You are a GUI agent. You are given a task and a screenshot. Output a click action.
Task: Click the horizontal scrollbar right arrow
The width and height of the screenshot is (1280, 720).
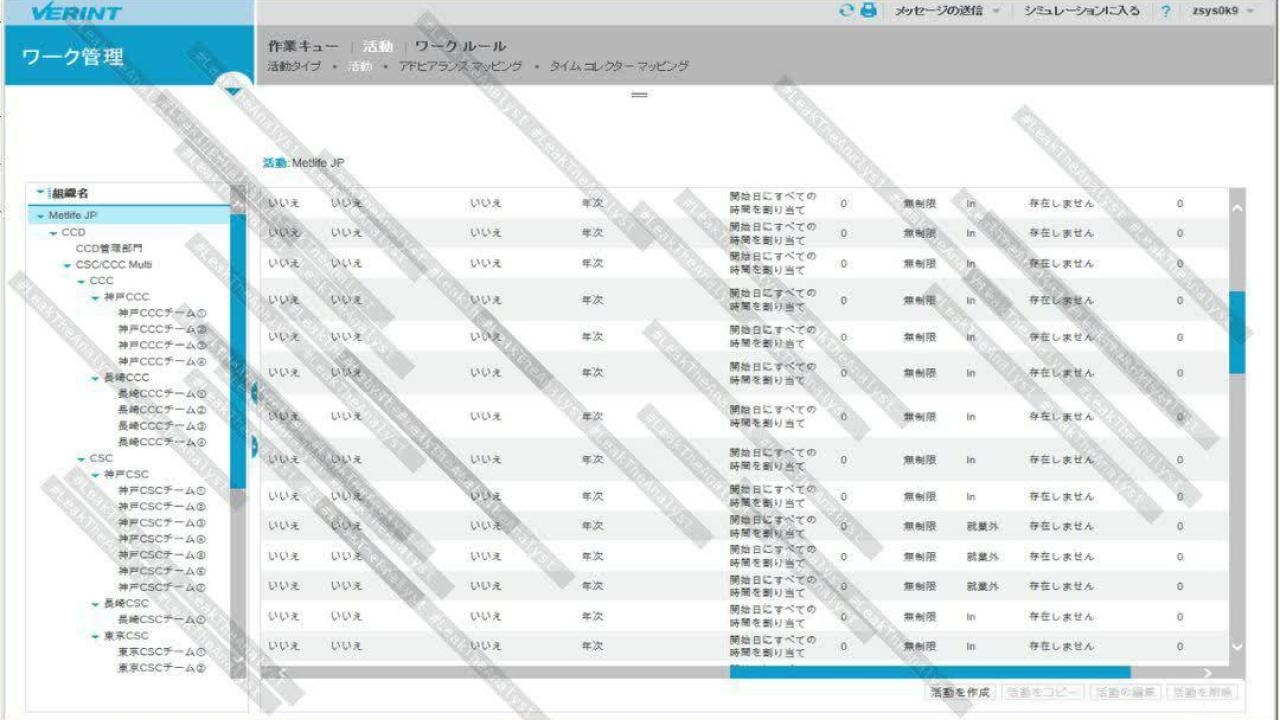tap(1207, 673)
